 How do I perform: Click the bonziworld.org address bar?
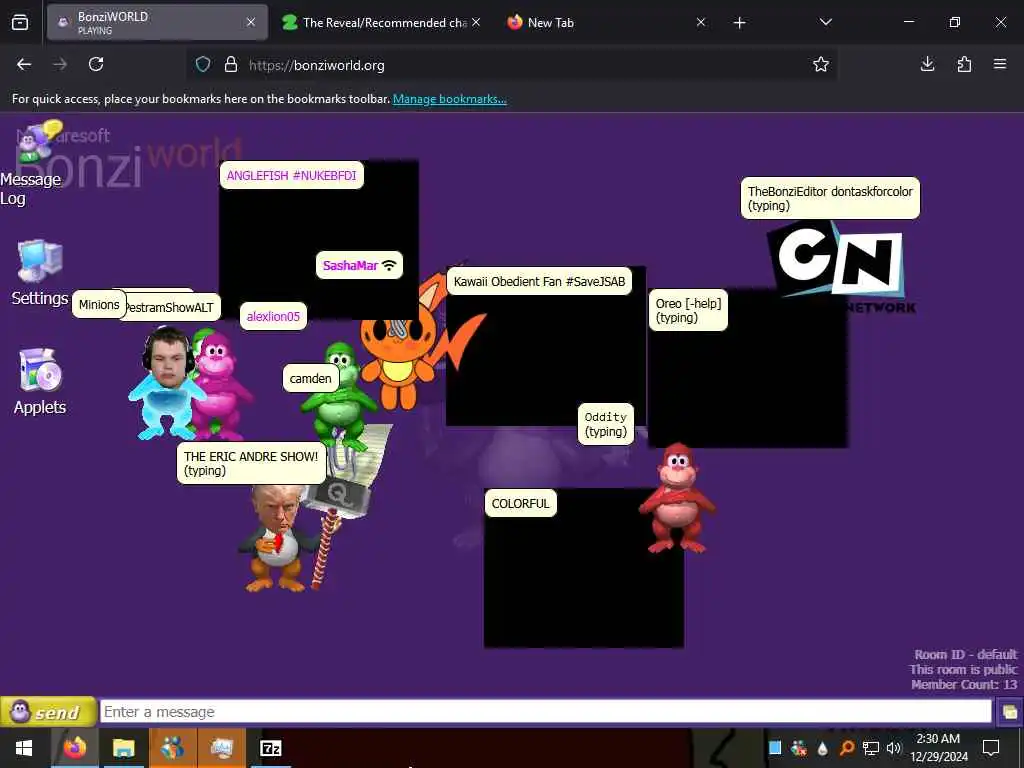pyautogui.click(x=511, y=65)
